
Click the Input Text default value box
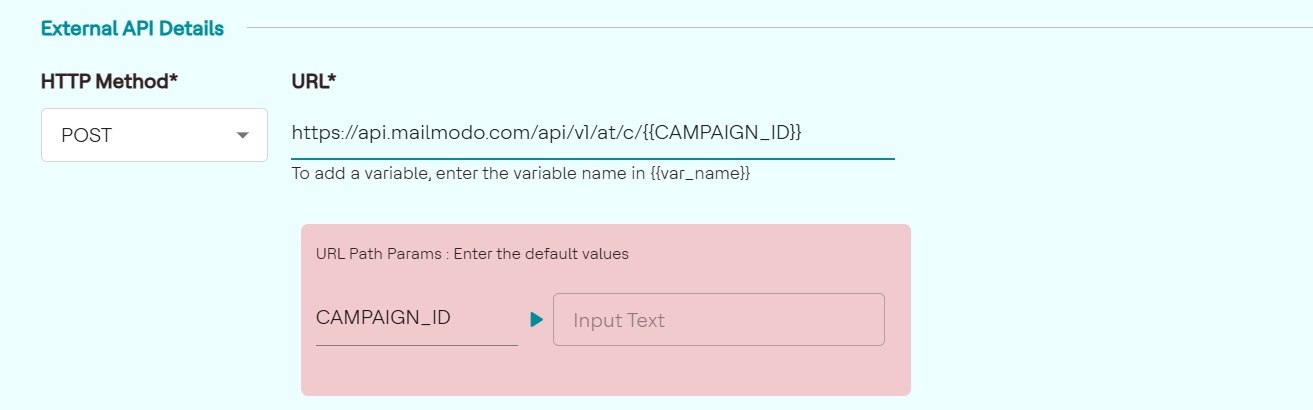coord(718,320)
